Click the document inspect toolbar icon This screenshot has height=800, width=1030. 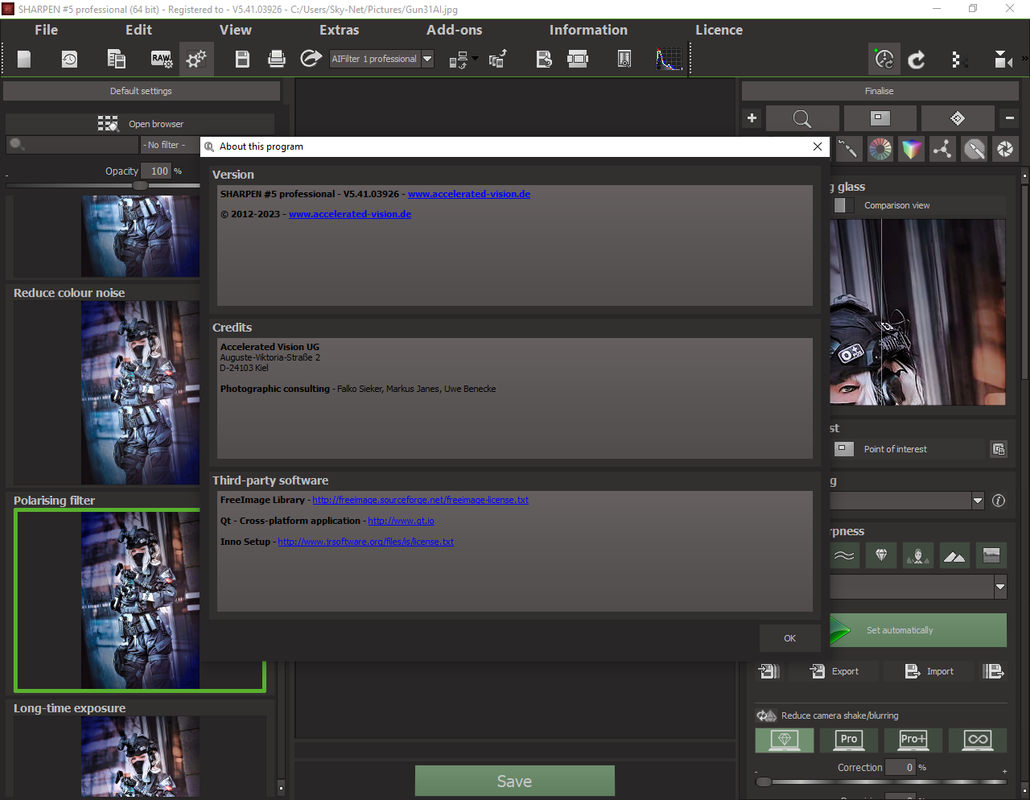click(x=624, y=59)
